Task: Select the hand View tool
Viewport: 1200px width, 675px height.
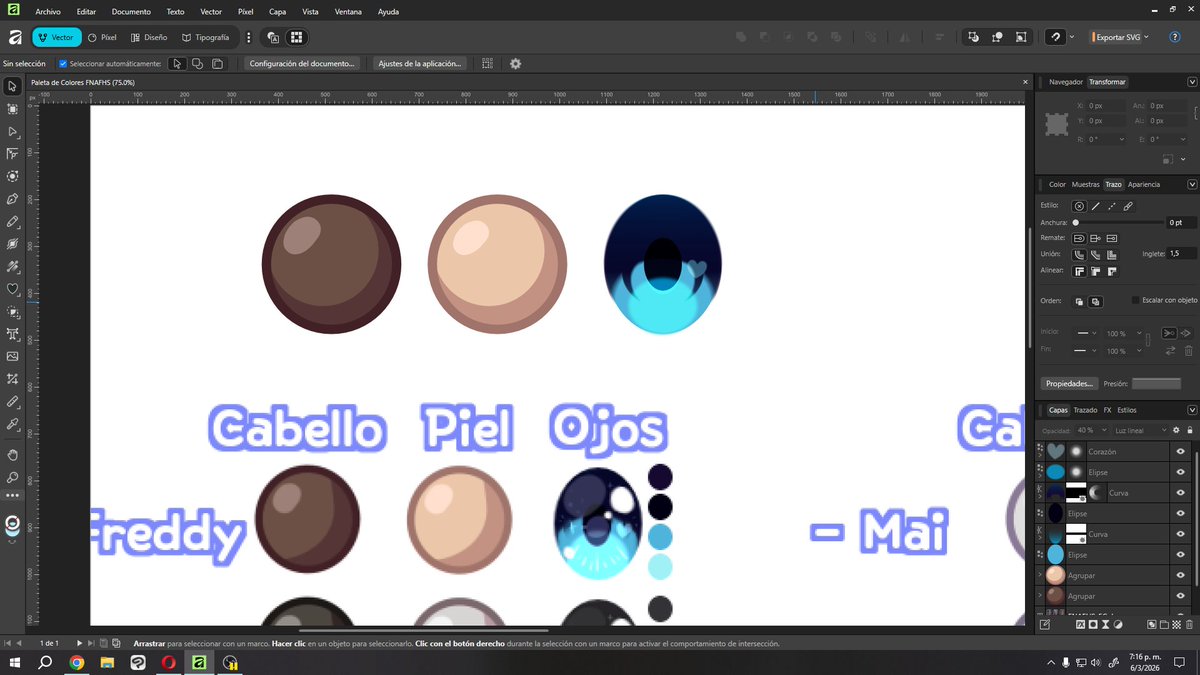Action: (12, 454)
